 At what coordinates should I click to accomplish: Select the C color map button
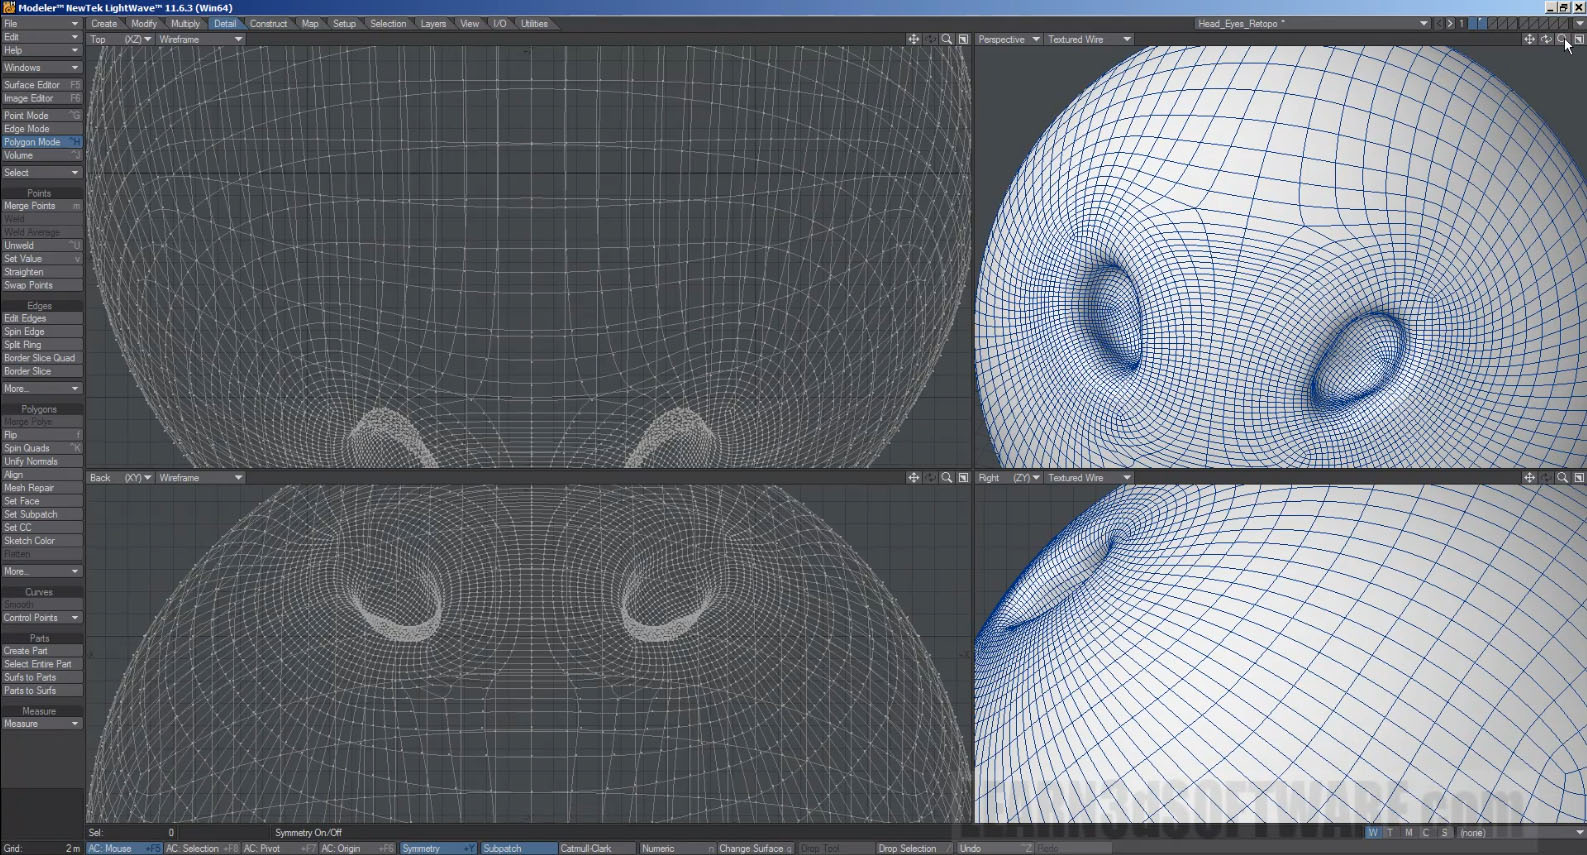(1426, 833)
